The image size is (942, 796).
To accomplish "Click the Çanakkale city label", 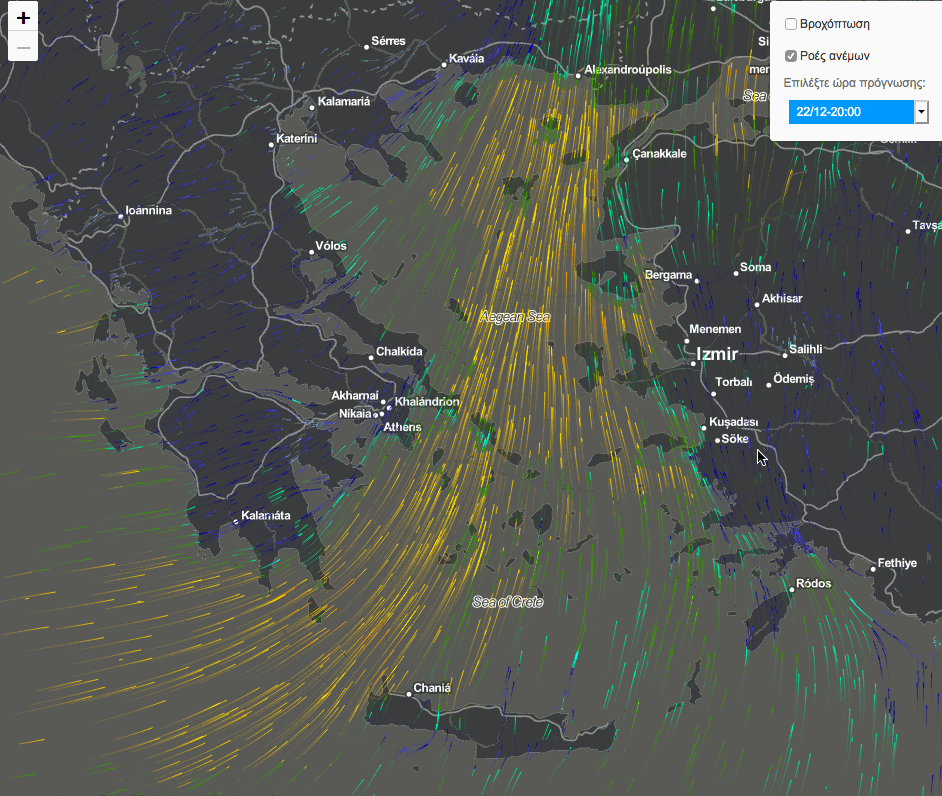I will pyautogui.click(x=660, y=154).
